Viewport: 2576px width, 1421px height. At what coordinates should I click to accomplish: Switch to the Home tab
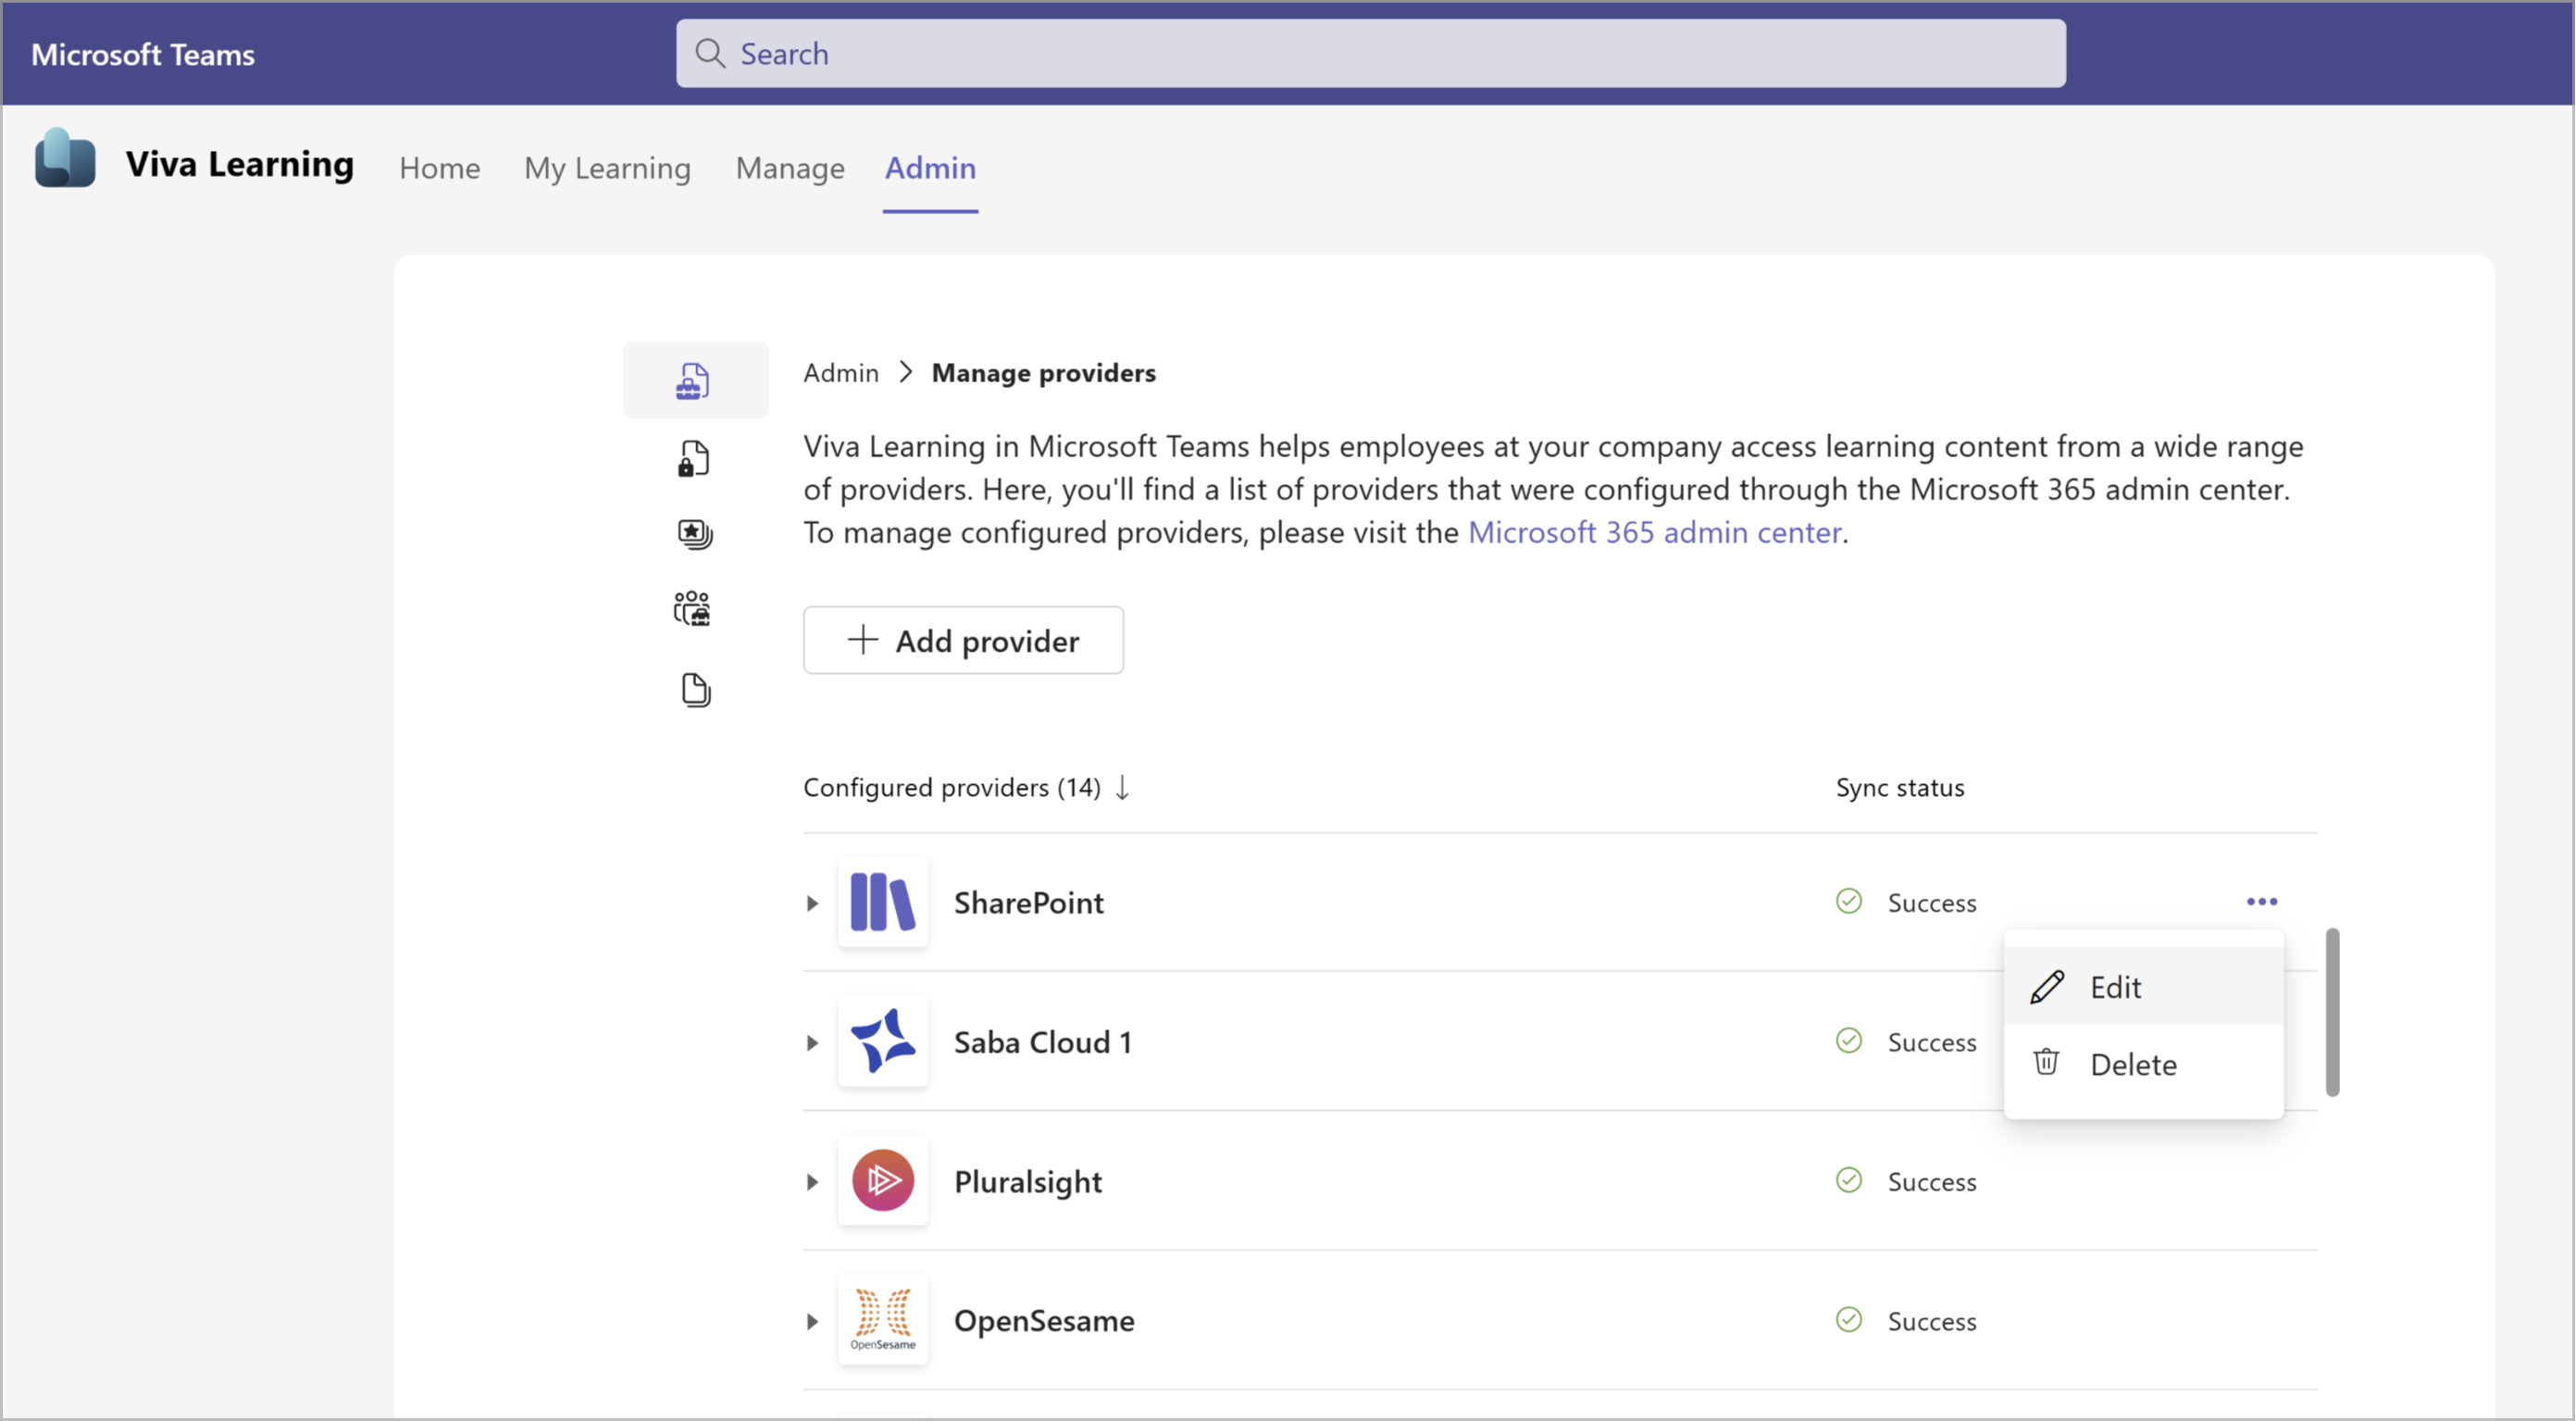[x=440, y=168]
